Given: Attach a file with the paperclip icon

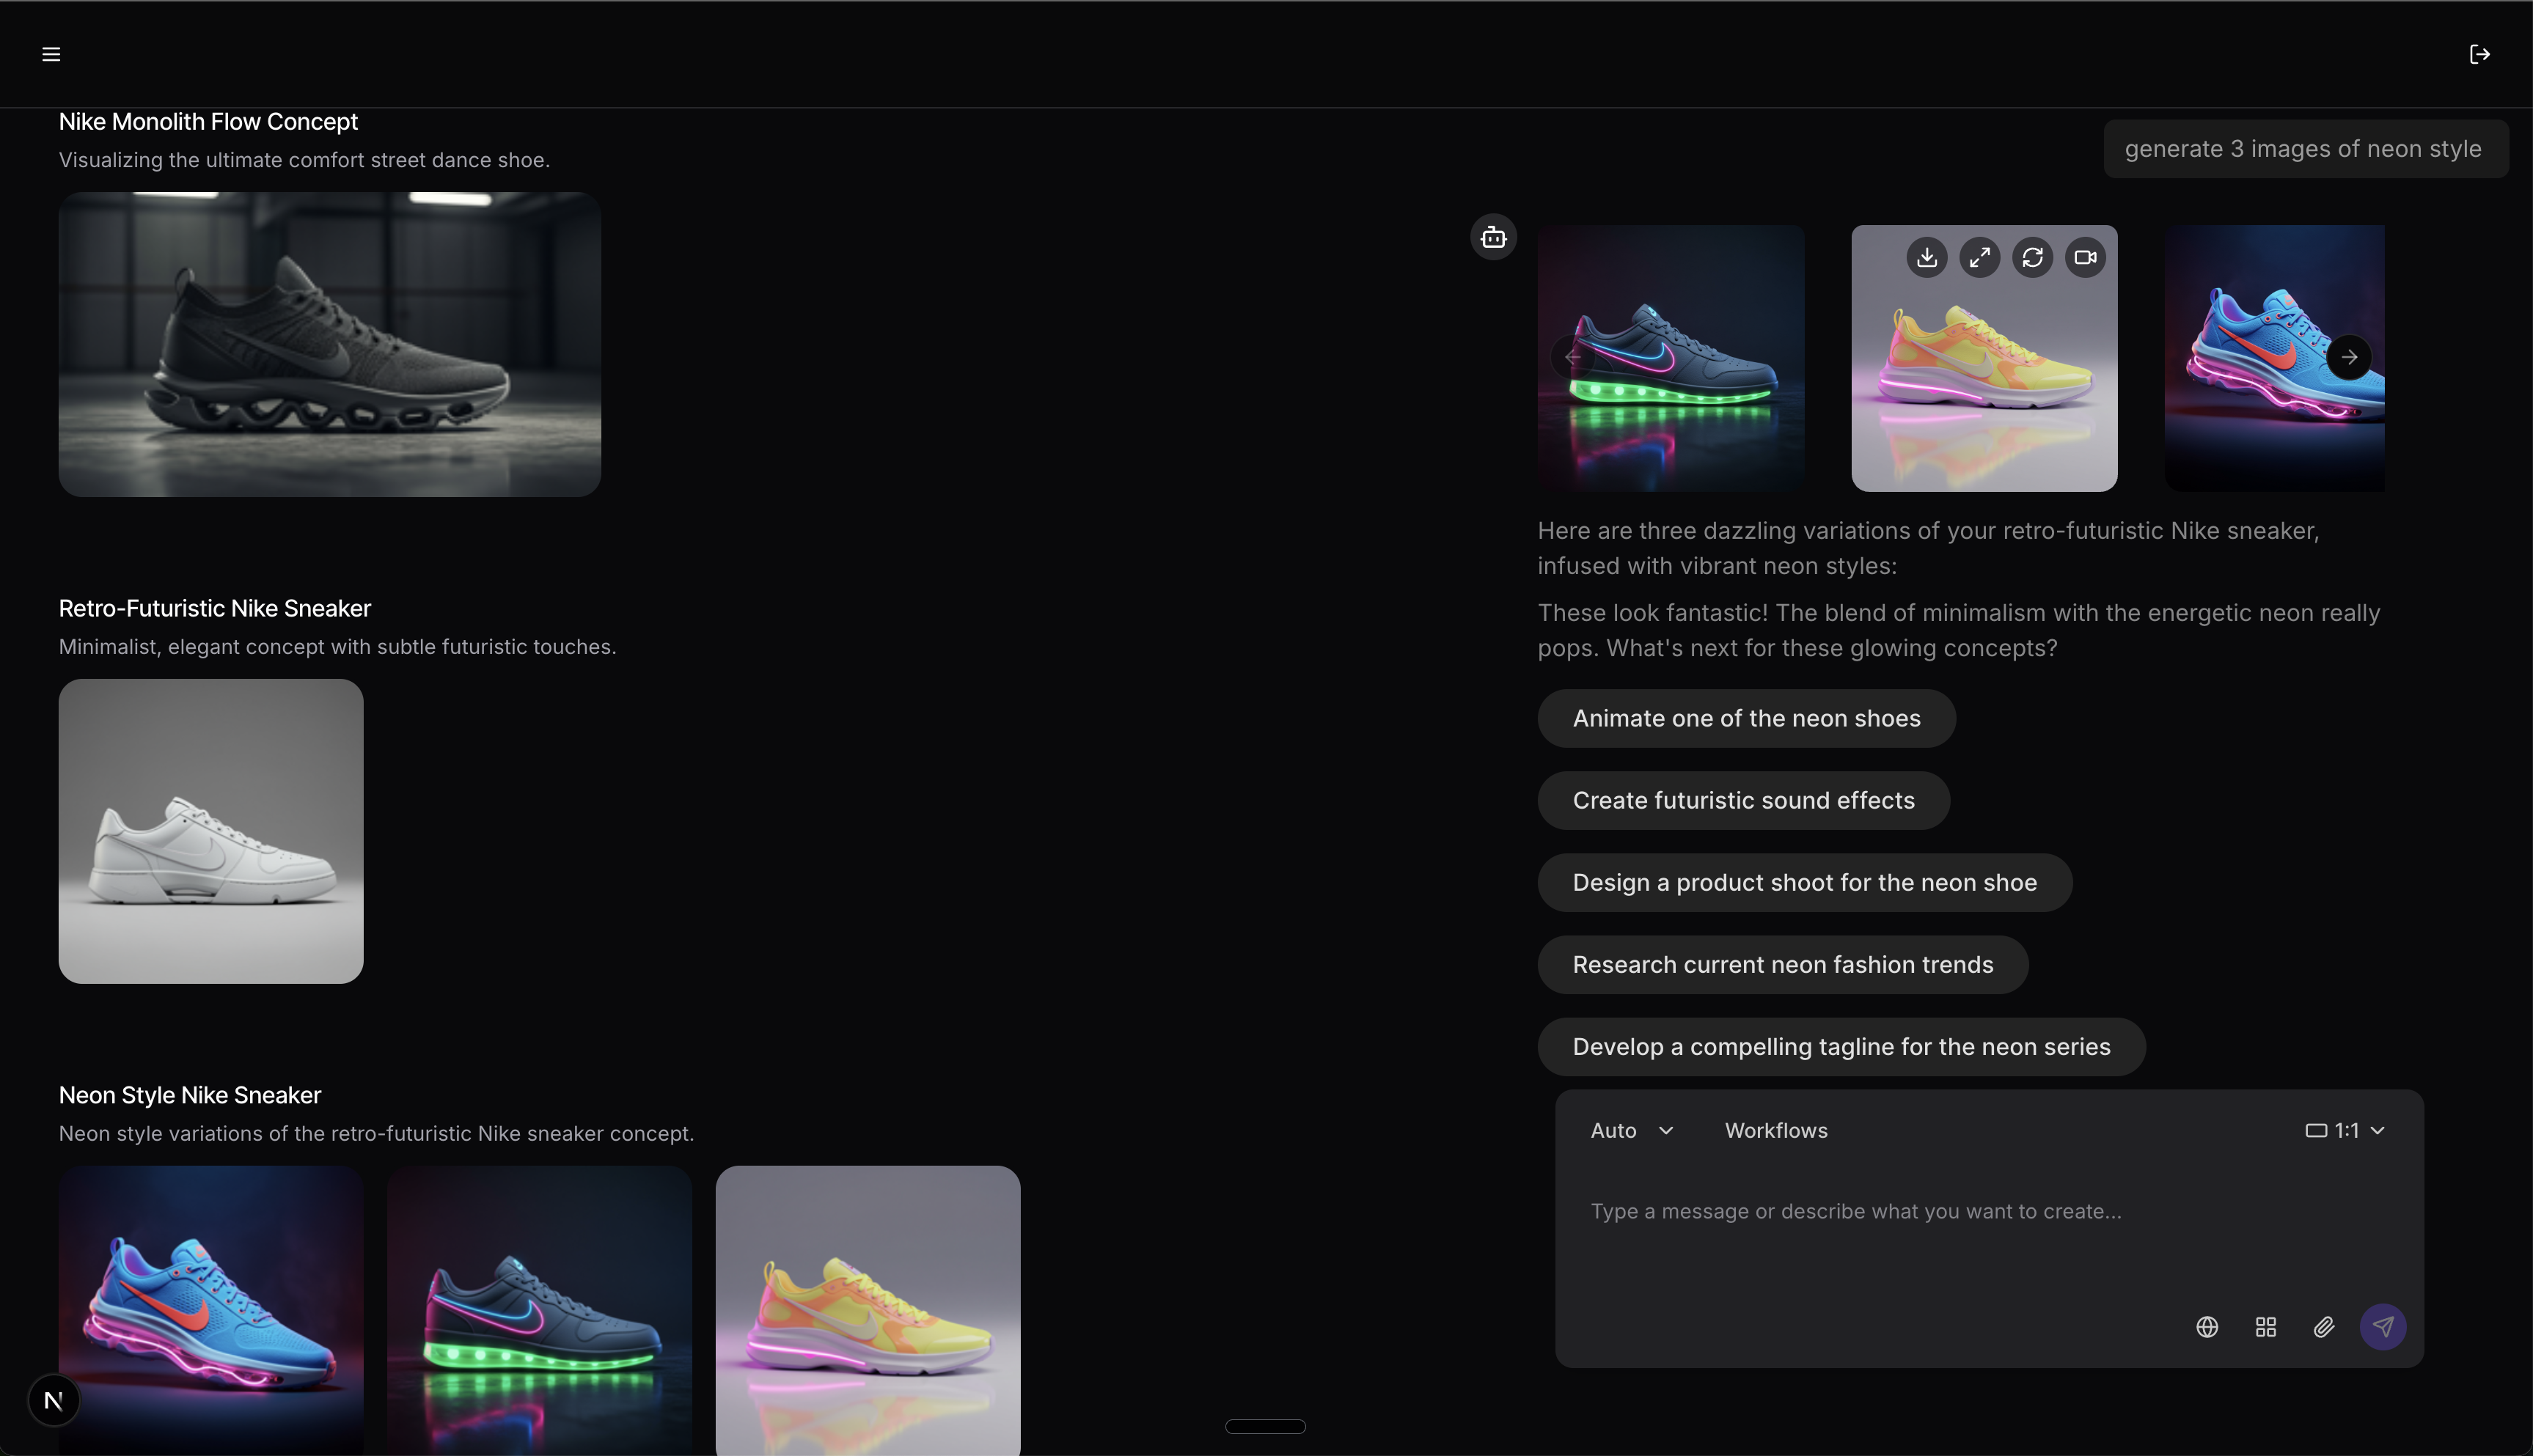Looking at the screenshot, I should 2324,1326.
